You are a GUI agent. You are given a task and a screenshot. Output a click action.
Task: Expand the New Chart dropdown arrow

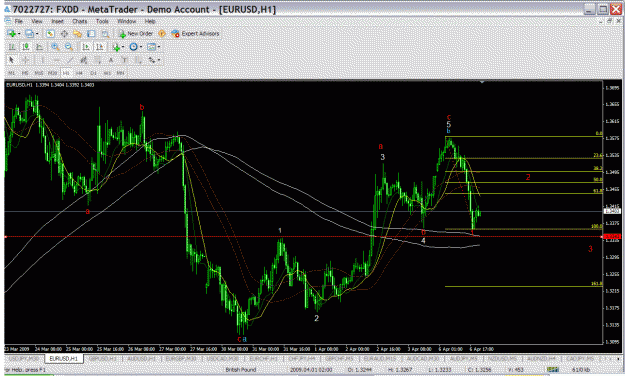point(19,33)
